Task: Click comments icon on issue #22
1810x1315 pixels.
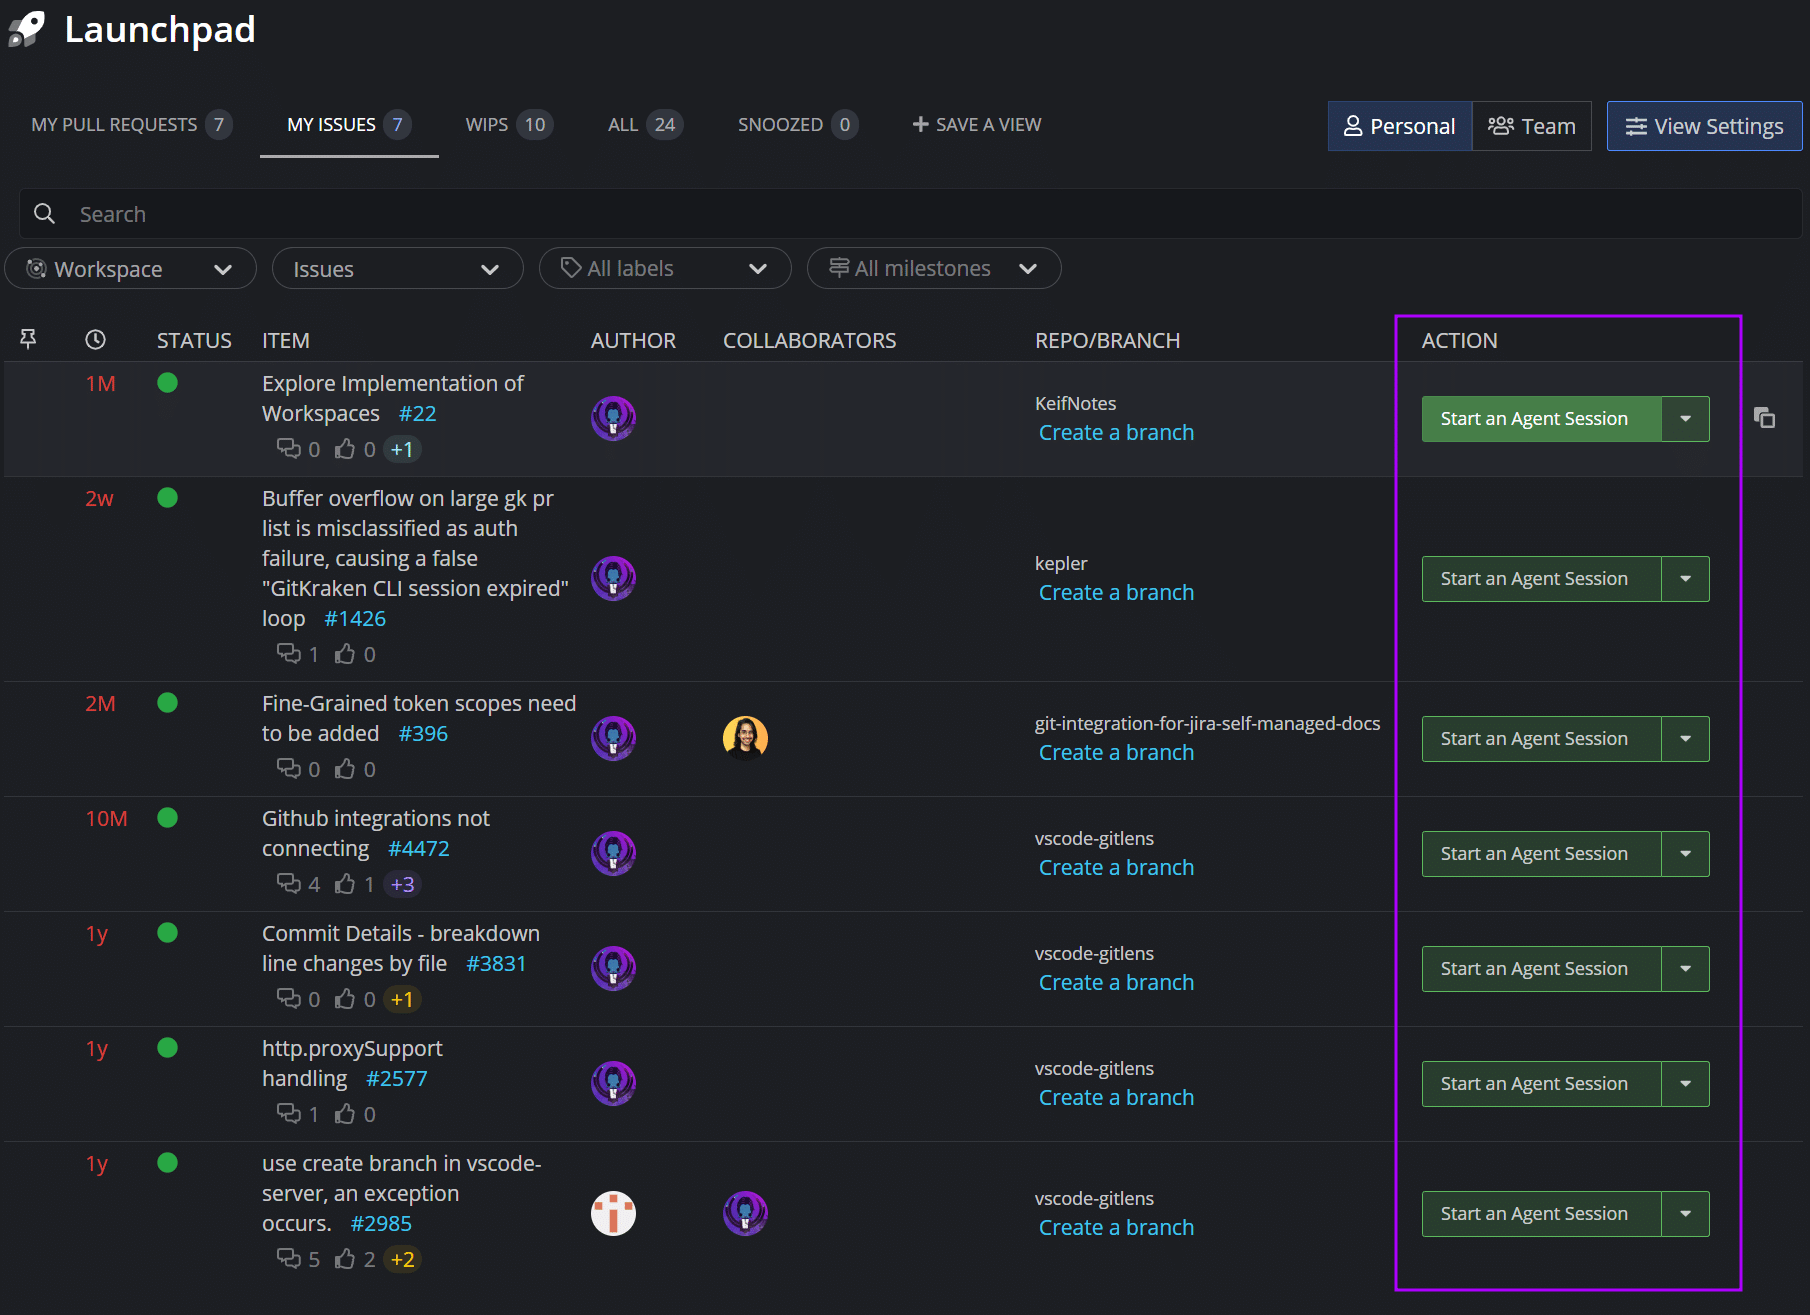Action: tap(288, 449)
